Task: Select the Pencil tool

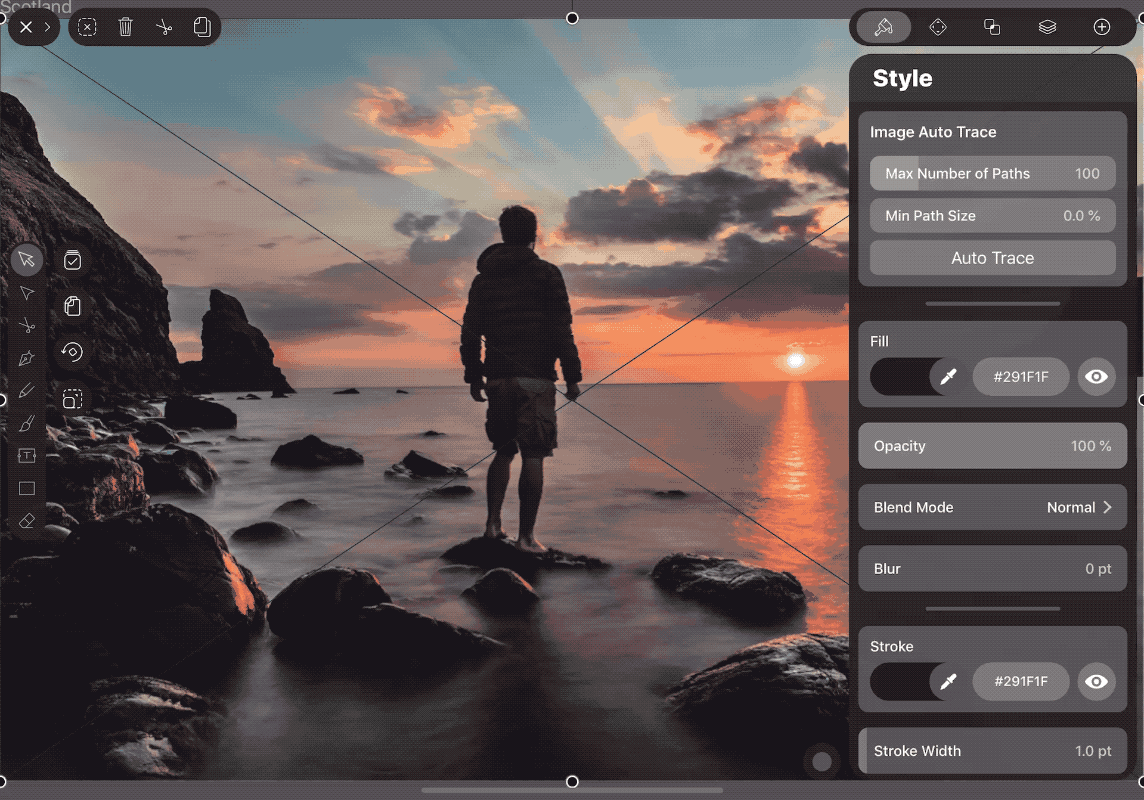Action: (27, 391)
